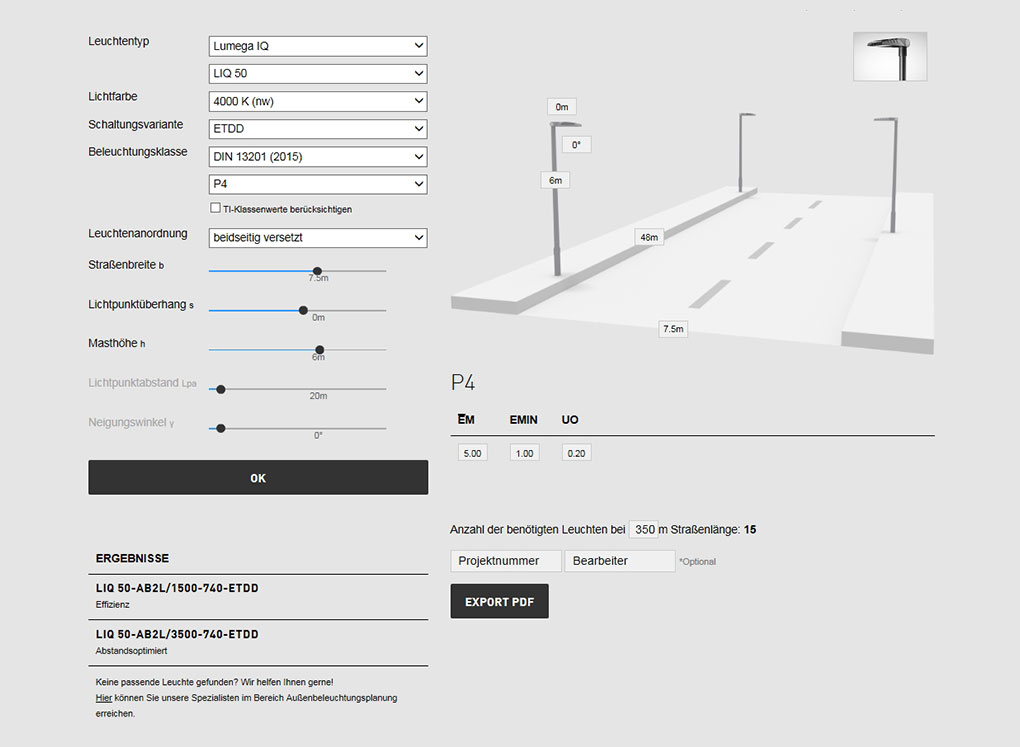
Task: Click the Projektnummer input field
Action: coord(506,561)
